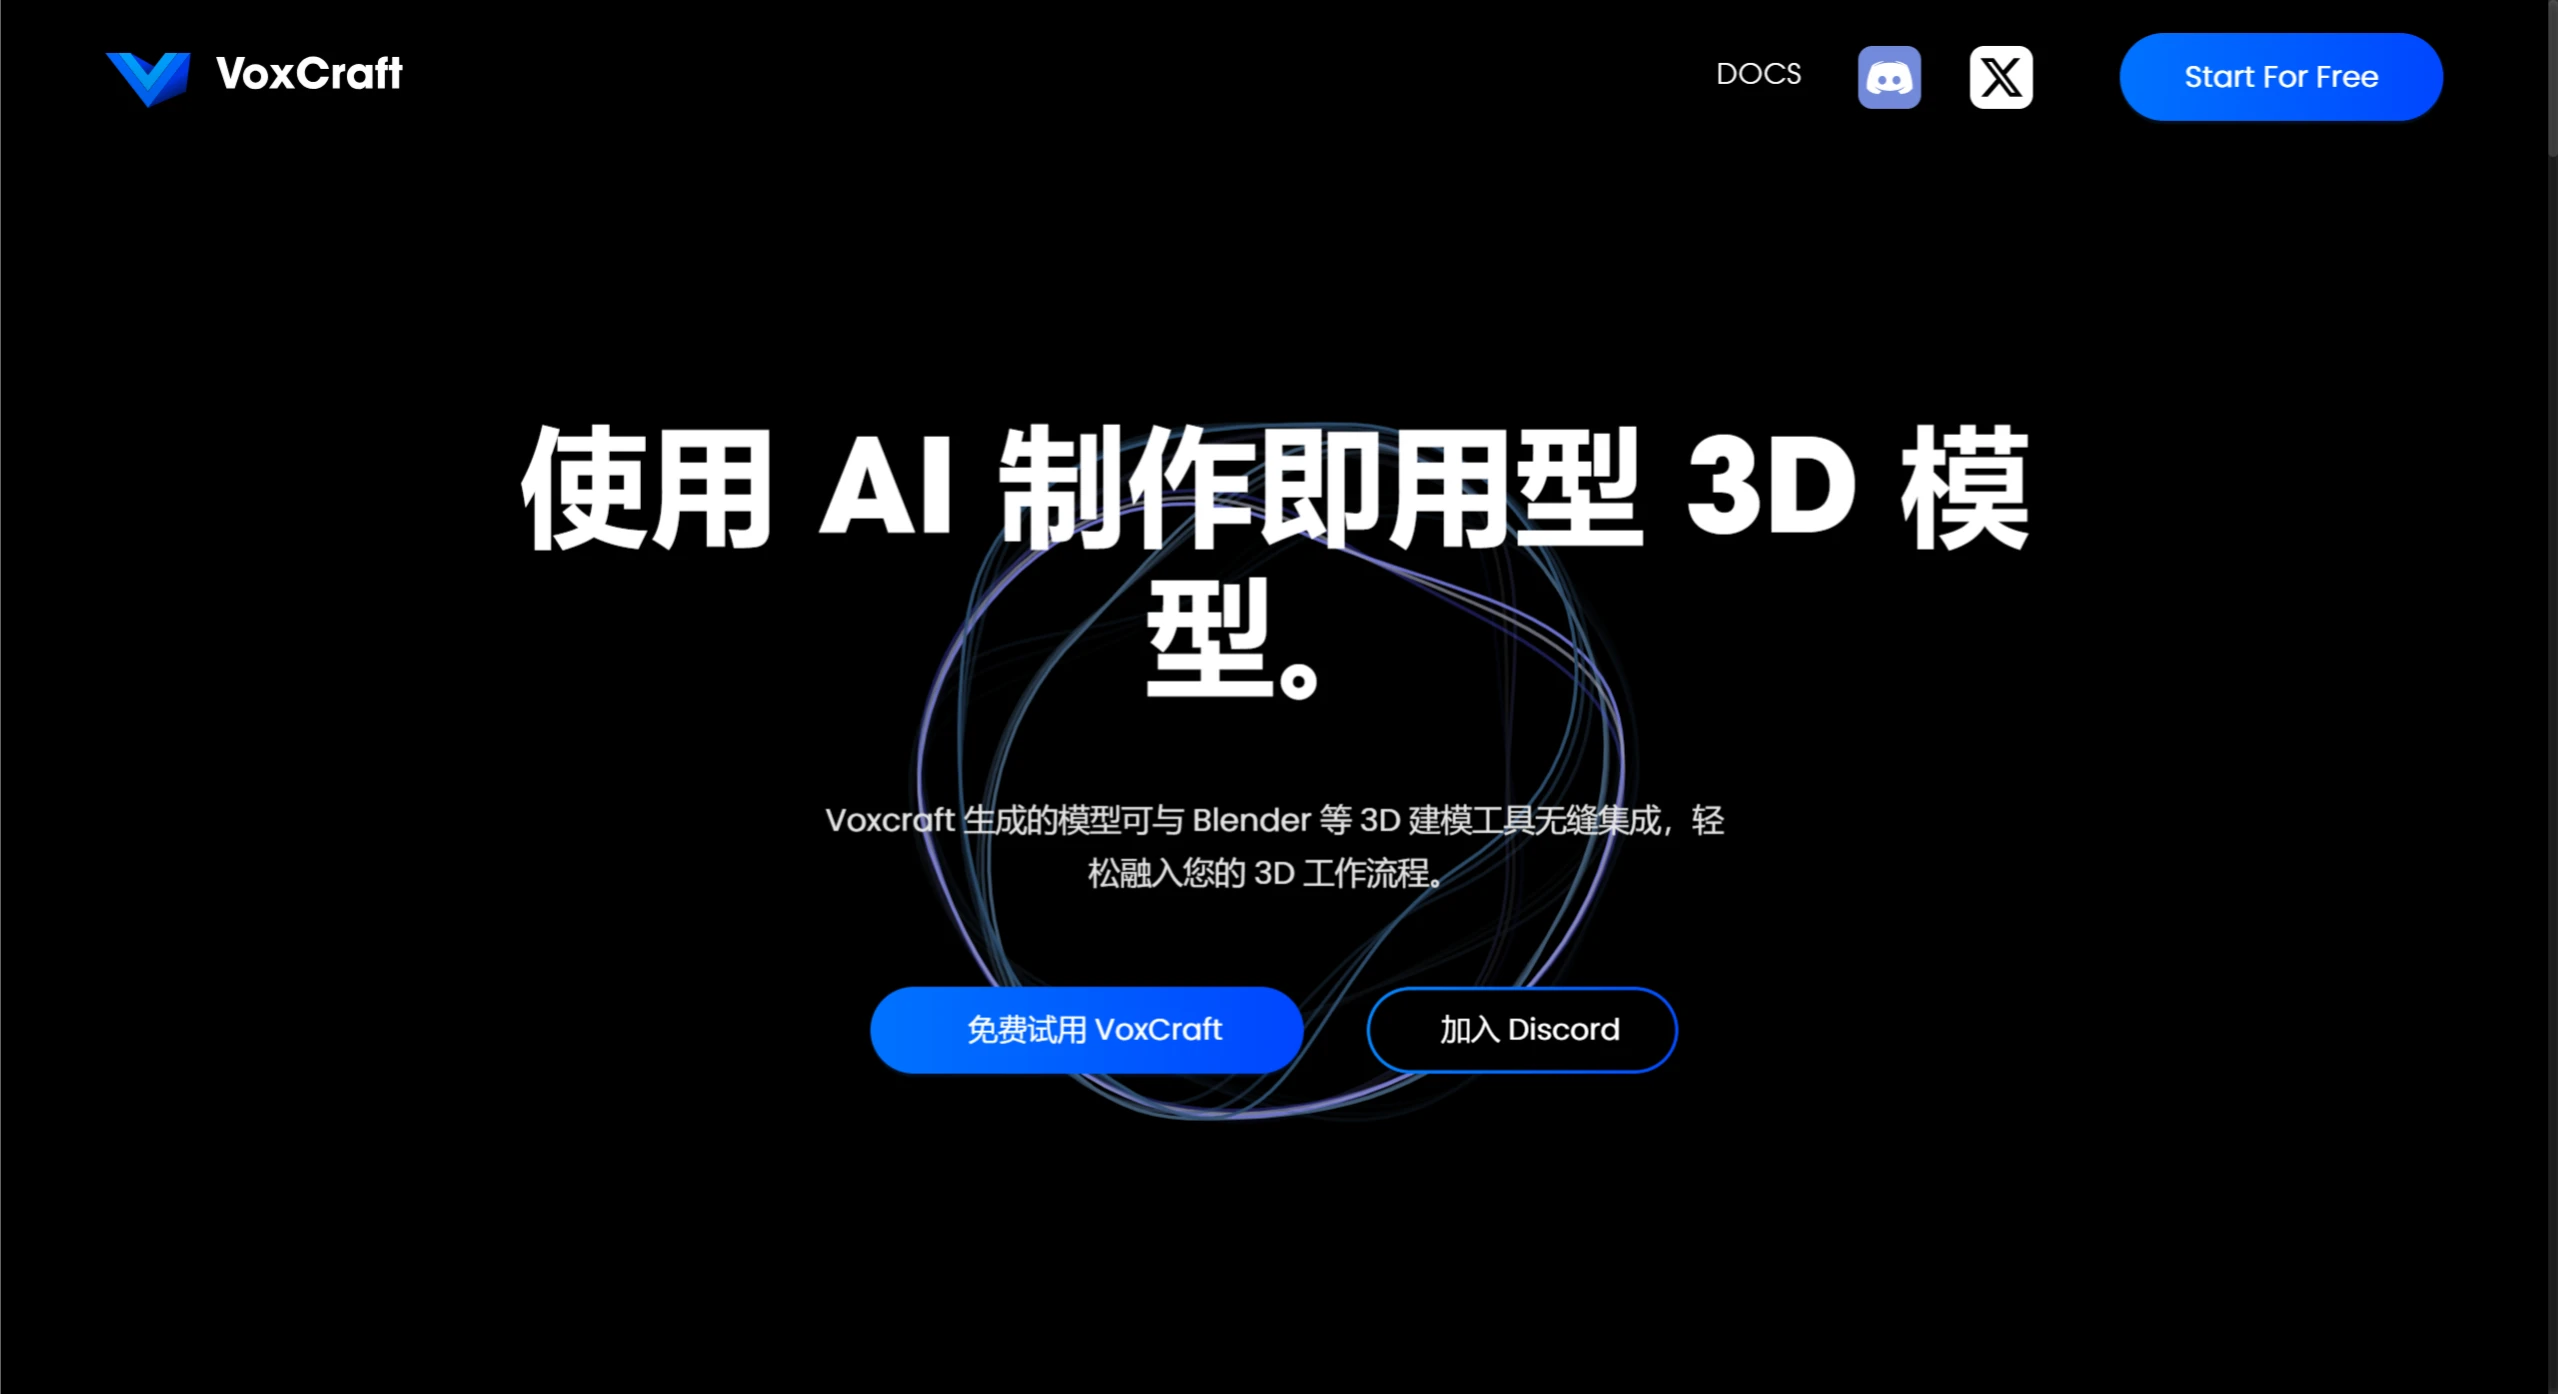
Task: Open the DOCS page
Action: [x=1758, y=74]
